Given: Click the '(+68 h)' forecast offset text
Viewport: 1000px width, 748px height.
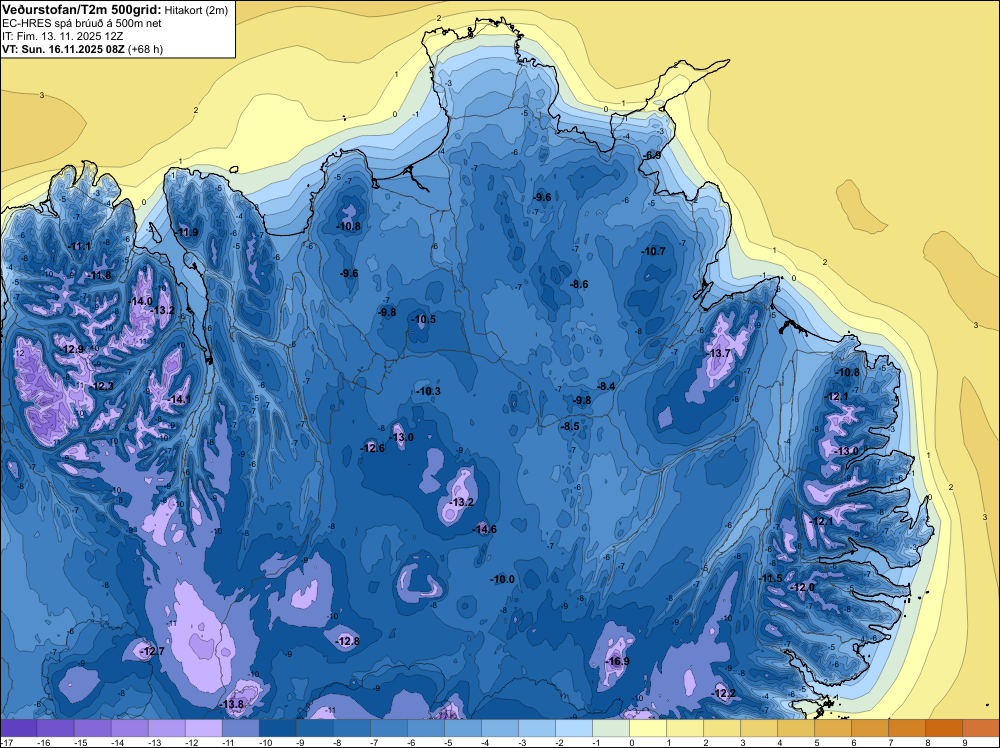Looking at the screenshot, I should (x=145, y=49).
